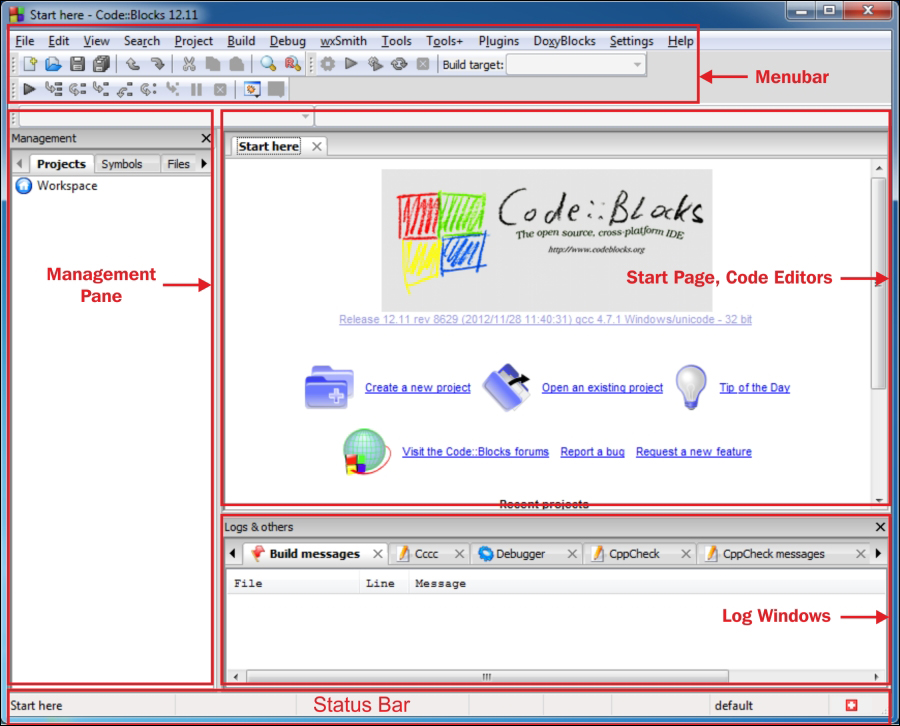900x726 pixels.
Task: Open the Debugging windows toolbar icon
Action: 252,89
